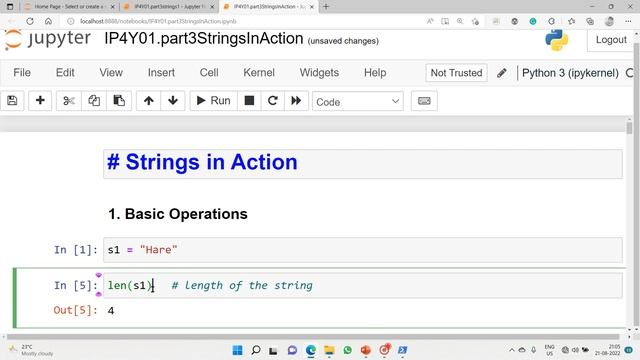Cut selected cells with scissors icon
This screenshot has width=640, height=360.
[x=69, y=100]
